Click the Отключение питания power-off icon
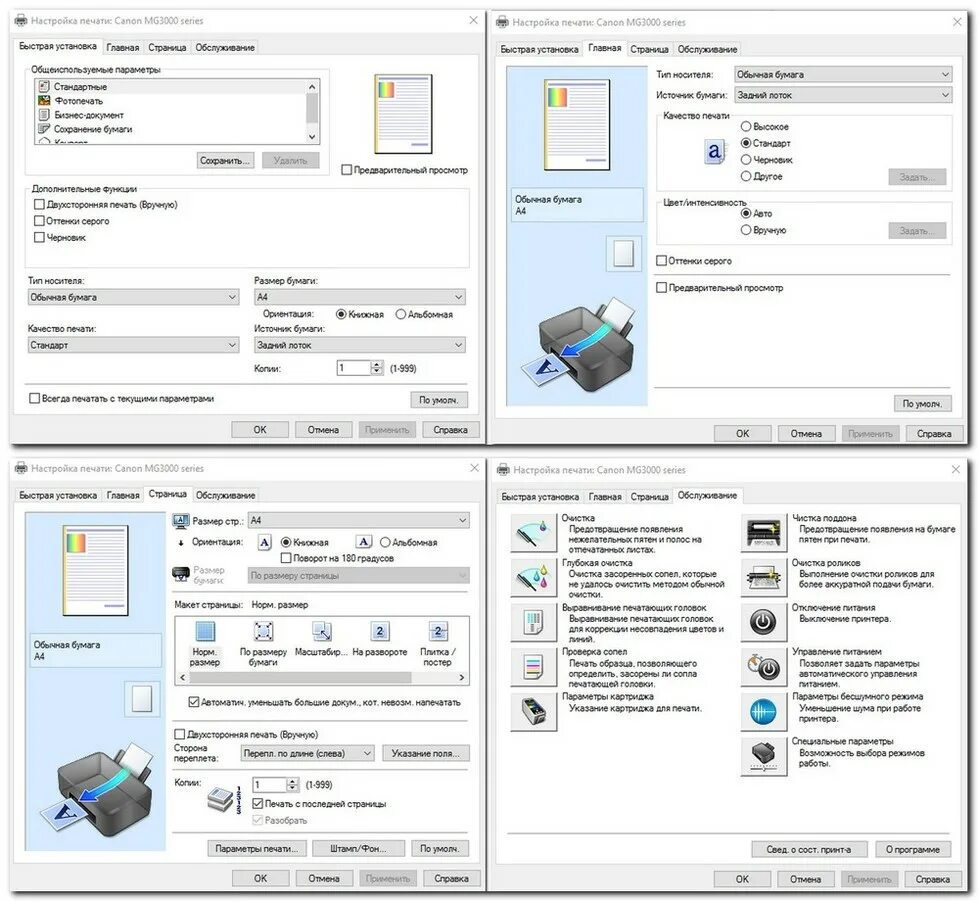 coord(764,622)
